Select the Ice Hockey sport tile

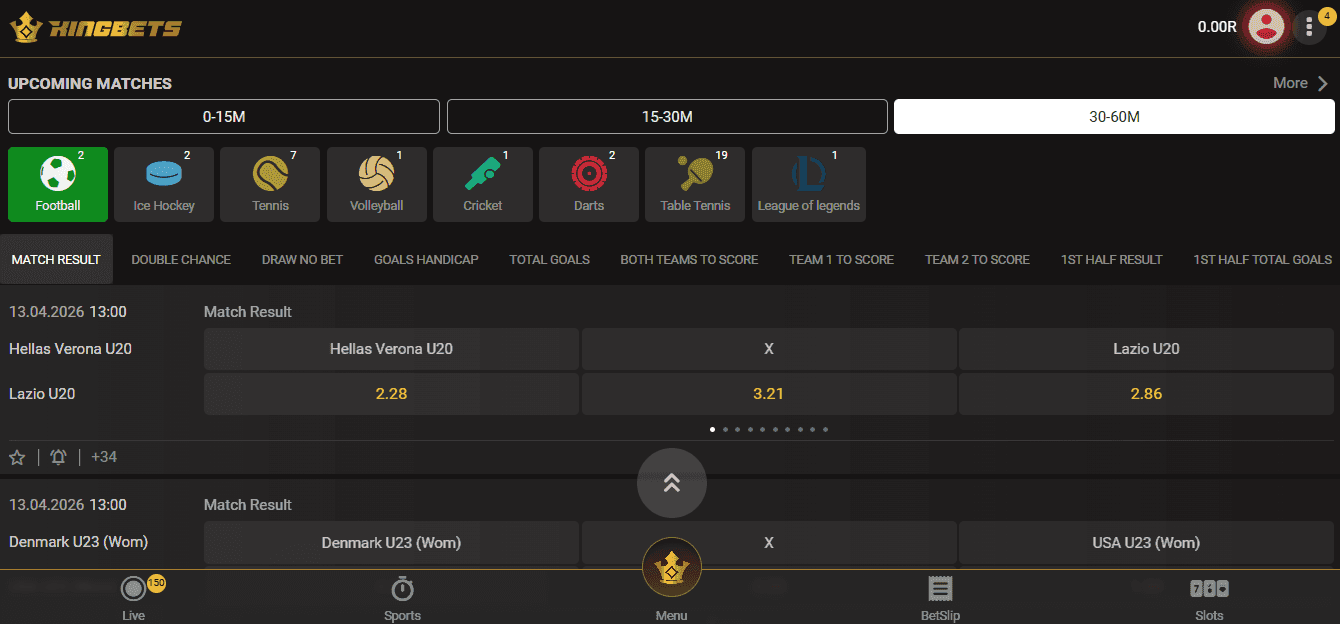(164, 184)
